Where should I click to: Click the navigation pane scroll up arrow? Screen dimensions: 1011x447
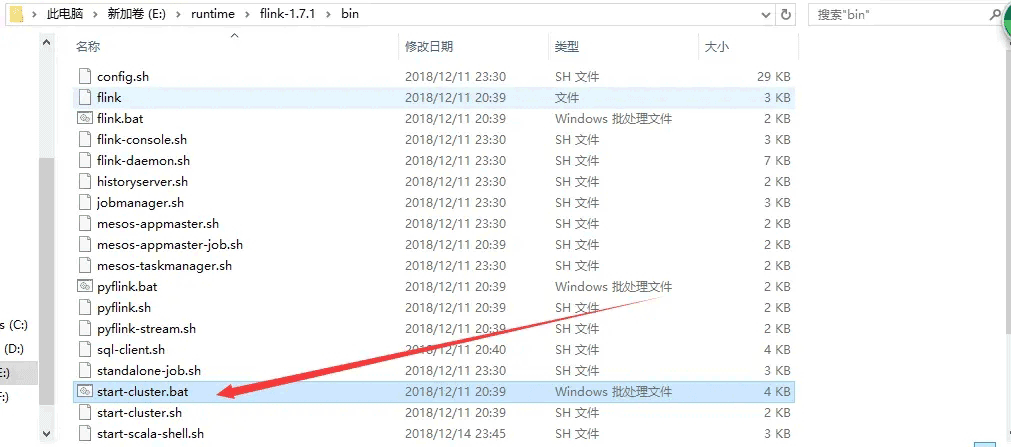coord(46,43)
